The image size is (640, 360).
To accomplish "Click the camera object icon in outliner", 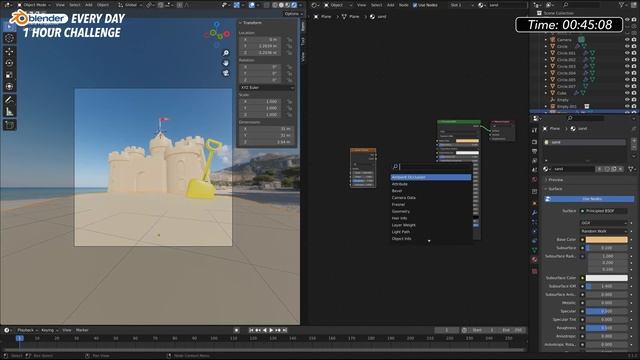I will click(553, 40).
